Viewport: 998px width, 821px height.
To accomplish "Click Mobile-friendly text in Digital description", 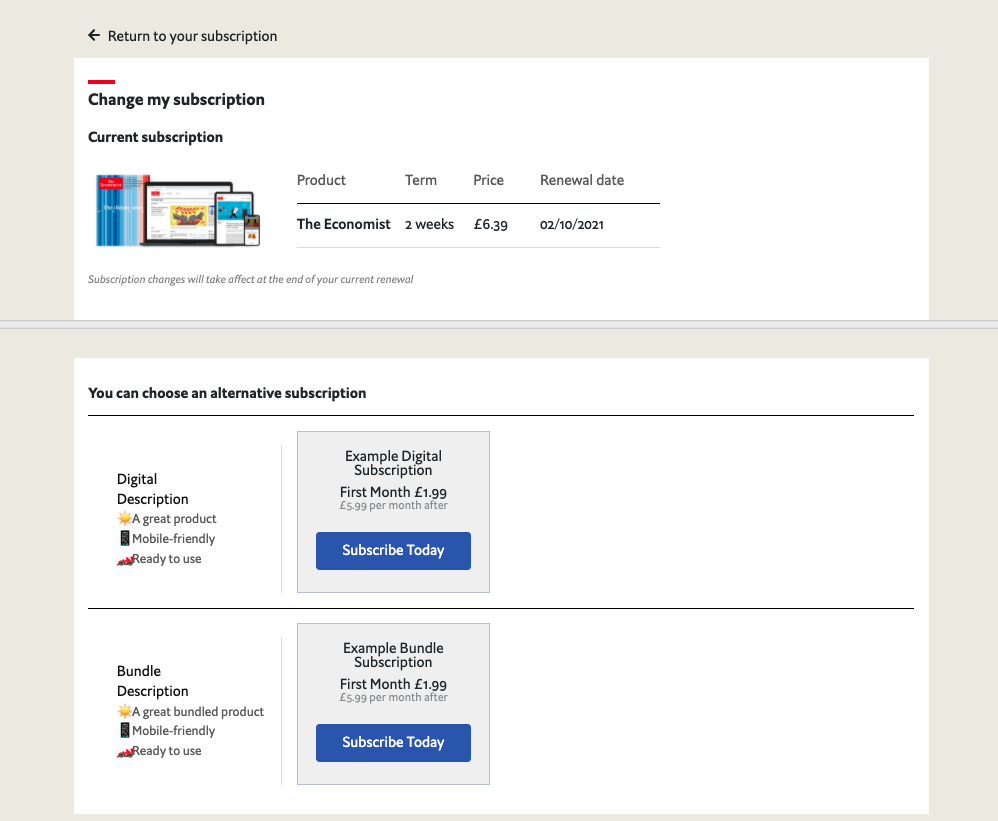I will pyautogui.click(x=174, y=539).
